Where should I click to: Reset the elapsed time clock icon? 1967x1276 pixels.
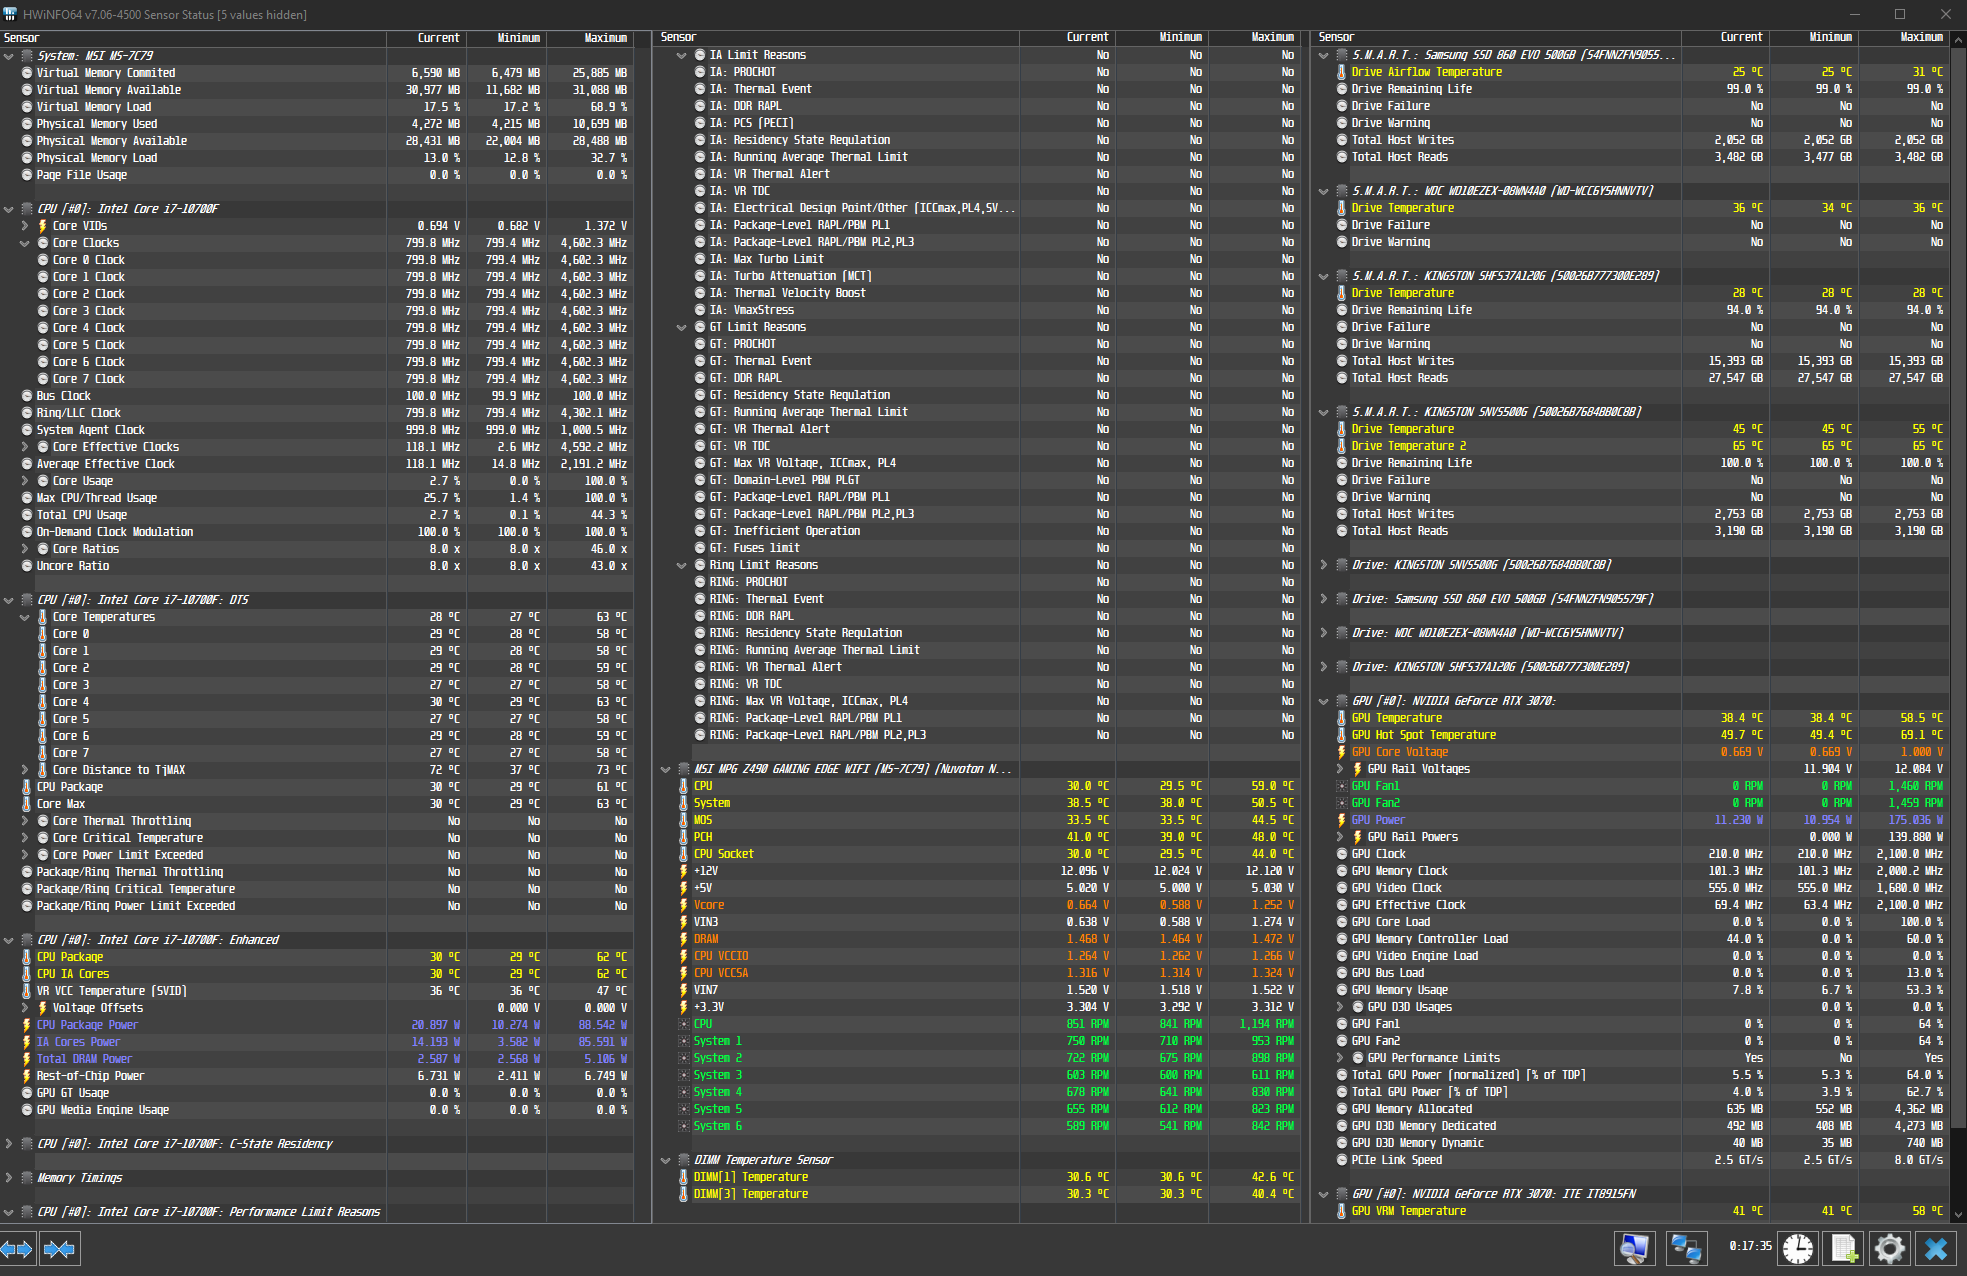(x=1797, y=1249)
